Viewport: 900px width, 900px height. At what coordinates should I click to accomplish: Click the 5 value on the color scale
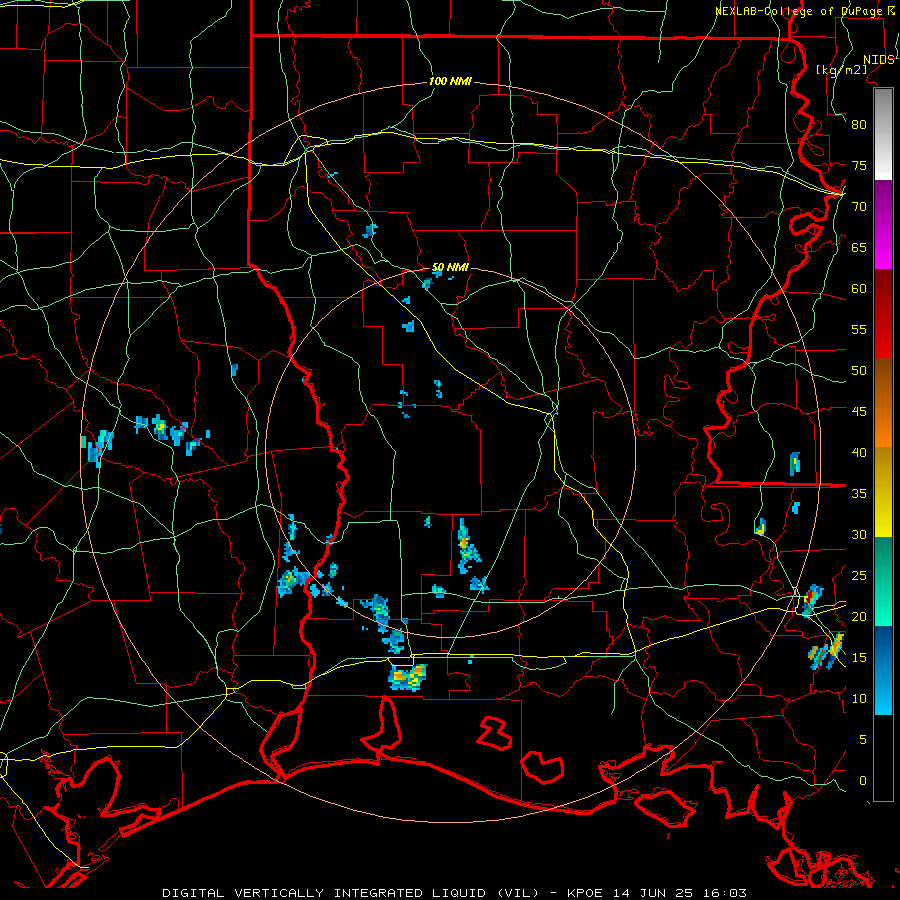[863, 740]
